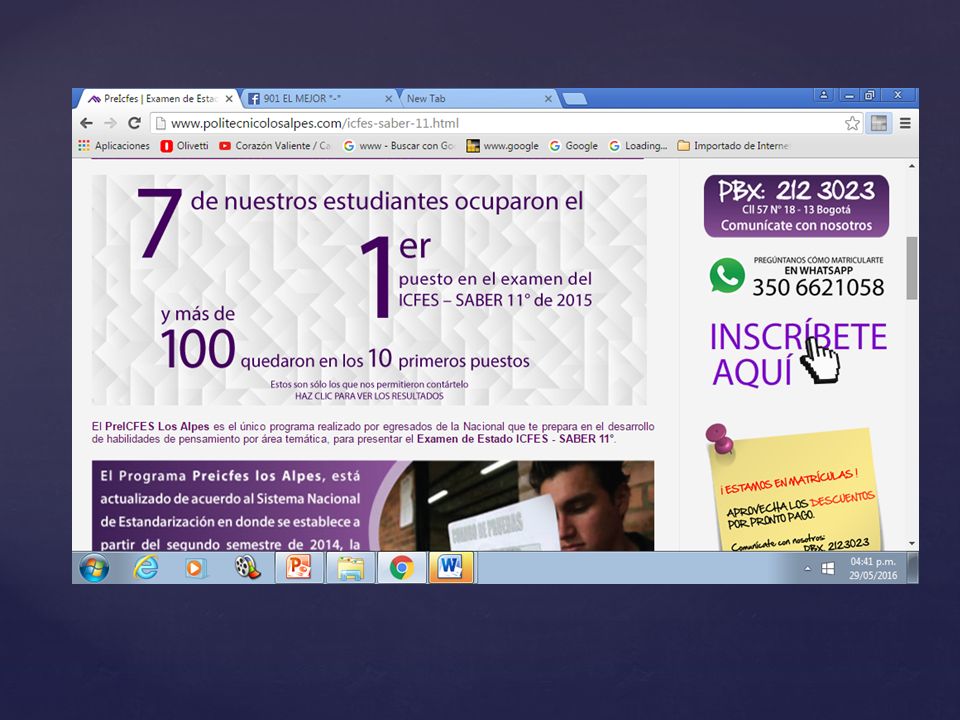Click the vertical scrollbar thumb
Screen dimensions: 960x720
912,268
